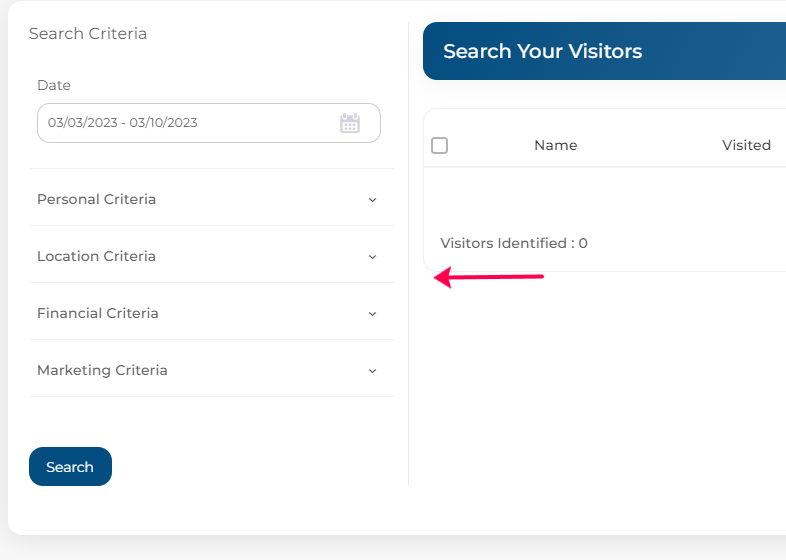Viewport: 786px width, 560px height.
Task: Open the calendar icon in Date field
Action: (x=350, y=123)
